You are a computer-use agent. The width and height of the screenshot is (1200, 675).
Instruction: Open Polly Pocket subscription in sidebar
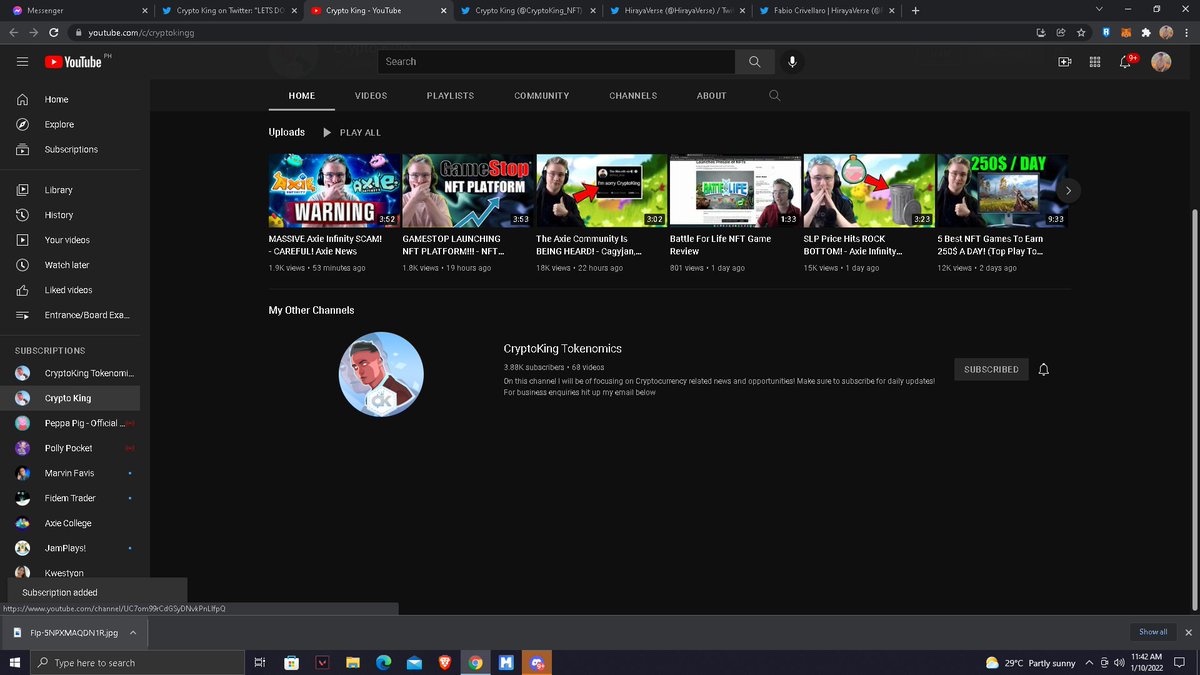pyautogui.click(x=70, y=448)
